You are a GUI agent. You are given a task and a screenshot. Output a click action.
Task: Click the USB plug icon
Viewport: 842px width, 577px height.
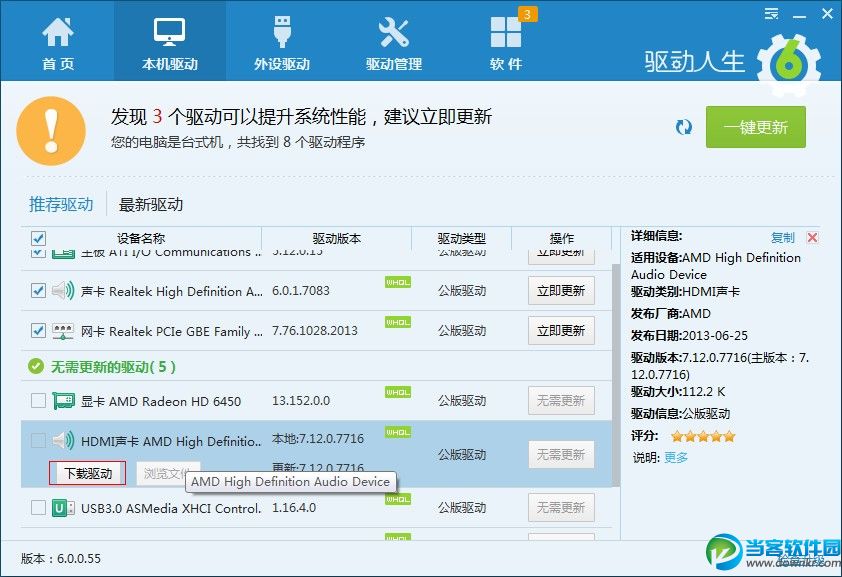[282, 31]
